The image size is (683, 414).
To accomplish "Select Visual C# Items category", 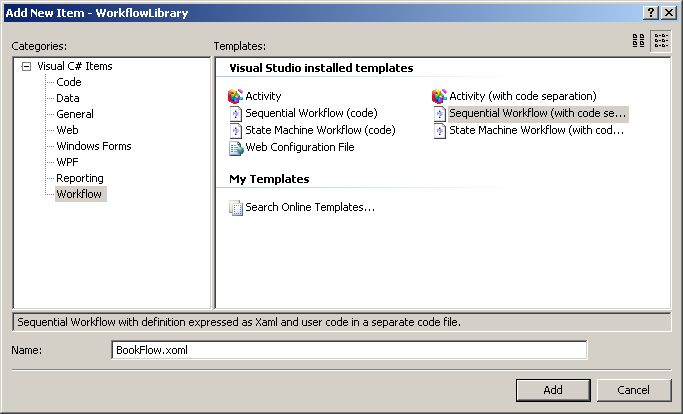I will click(x=75, y=66).
